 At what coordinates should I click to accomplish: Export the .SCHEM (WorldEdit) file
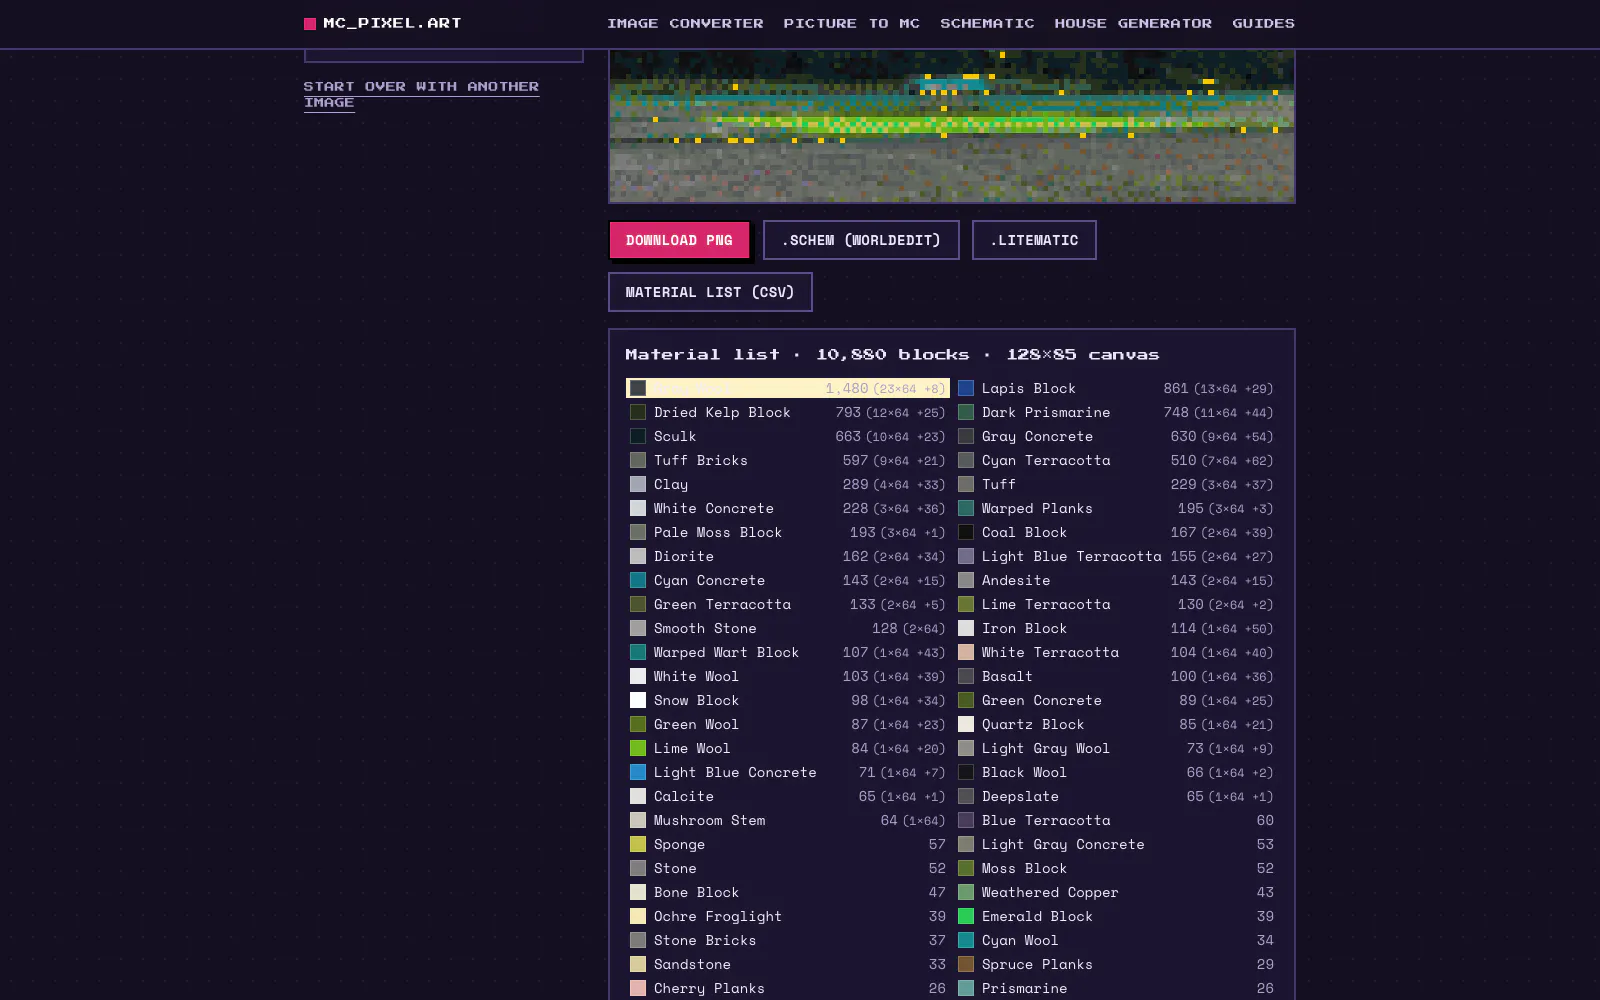coord(861,240)
